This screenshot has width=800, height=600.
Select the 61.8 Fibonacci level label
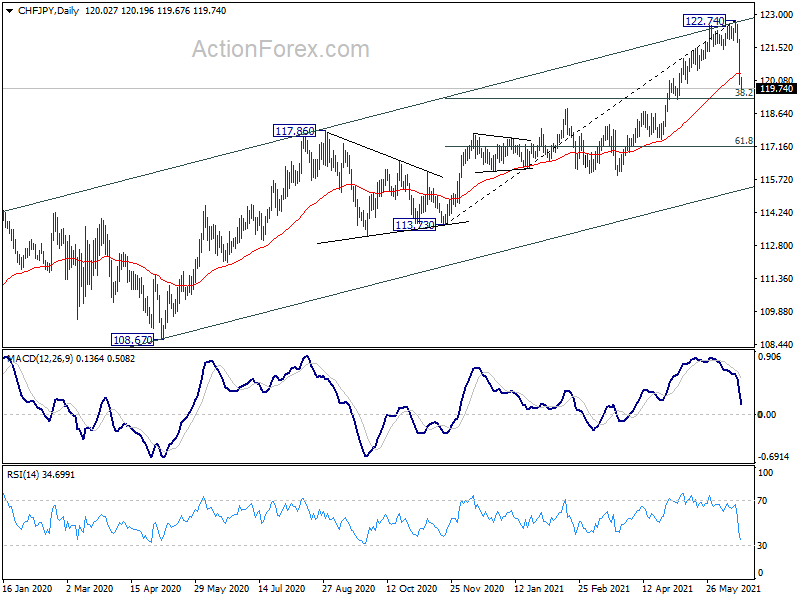coord(744,140)
